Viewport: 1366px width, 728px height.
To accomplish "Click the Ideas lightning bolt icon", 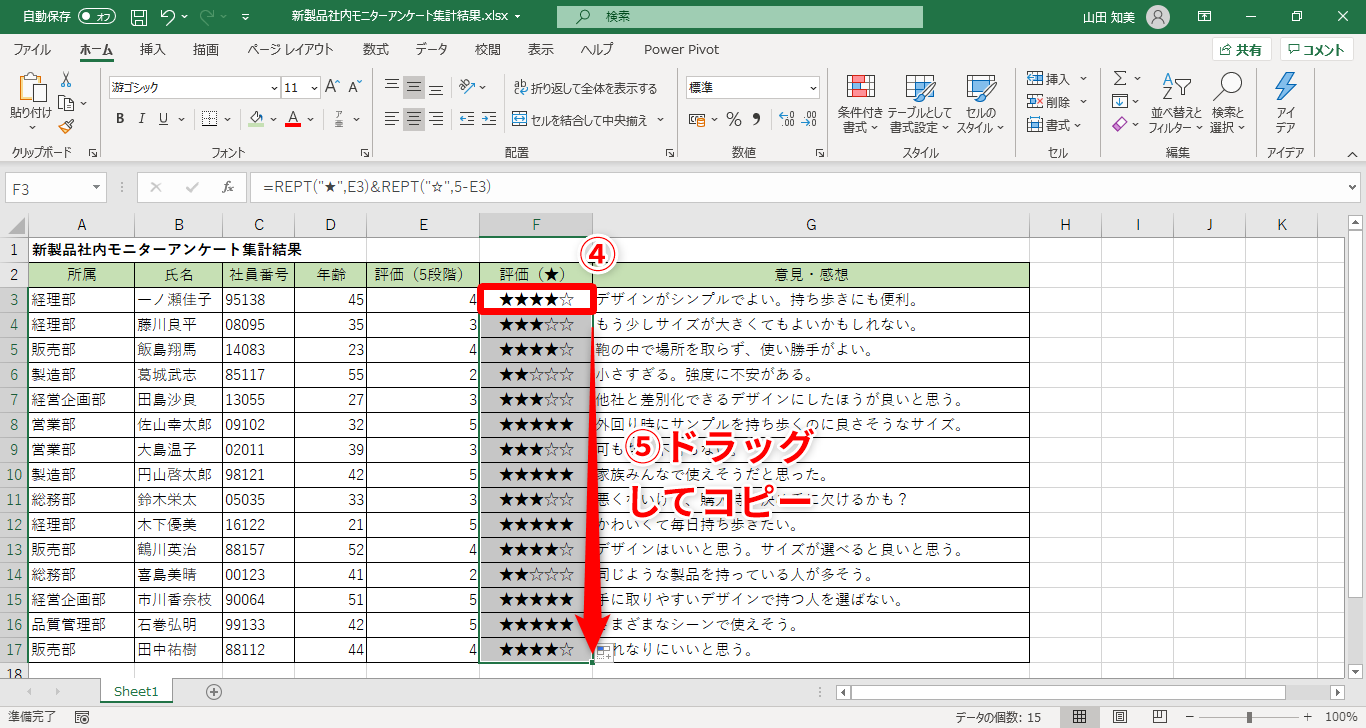I will (1285, 87).
